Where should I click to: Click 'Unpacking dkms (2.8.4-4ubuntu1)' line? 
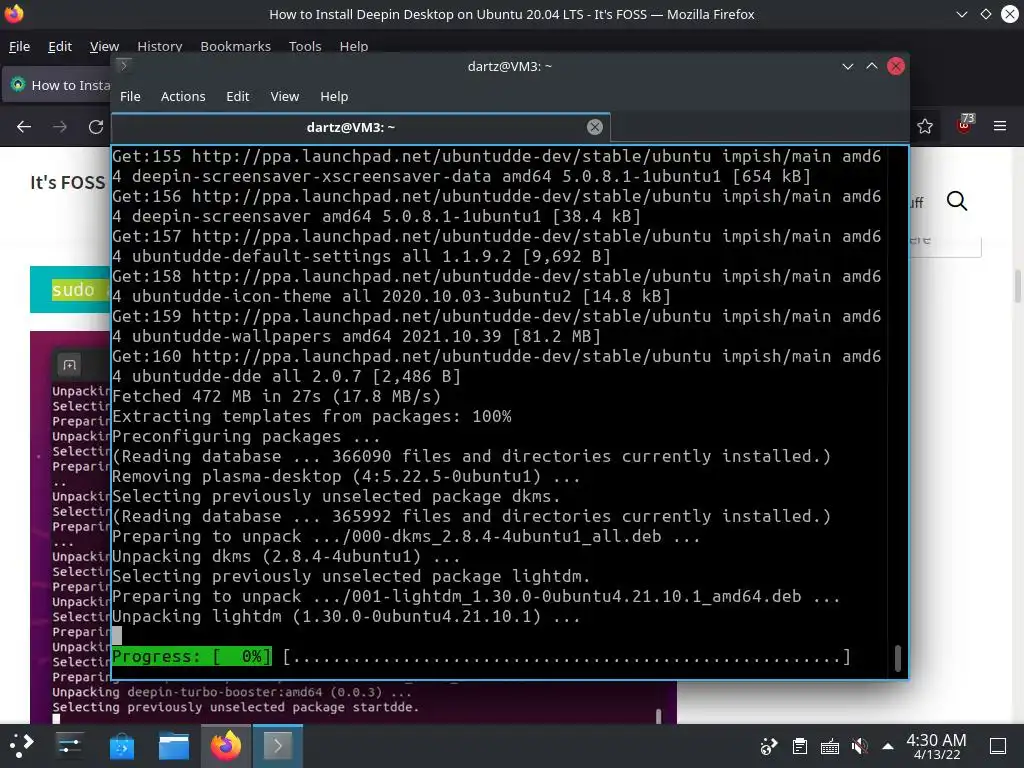click(x=286, y=556)
